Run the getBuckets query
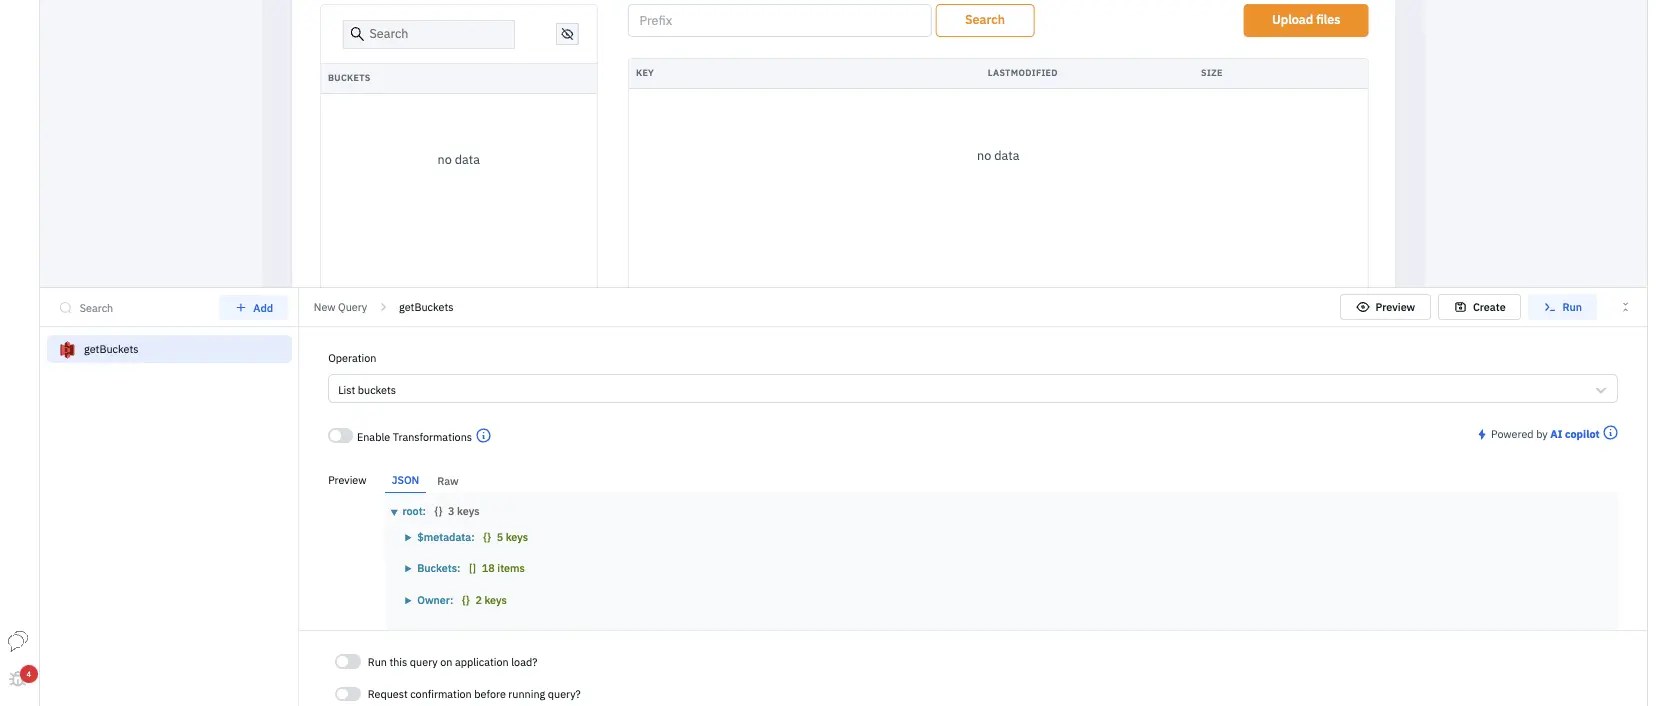Screen dimensions: 1656x706 (x=1562, y=307)
